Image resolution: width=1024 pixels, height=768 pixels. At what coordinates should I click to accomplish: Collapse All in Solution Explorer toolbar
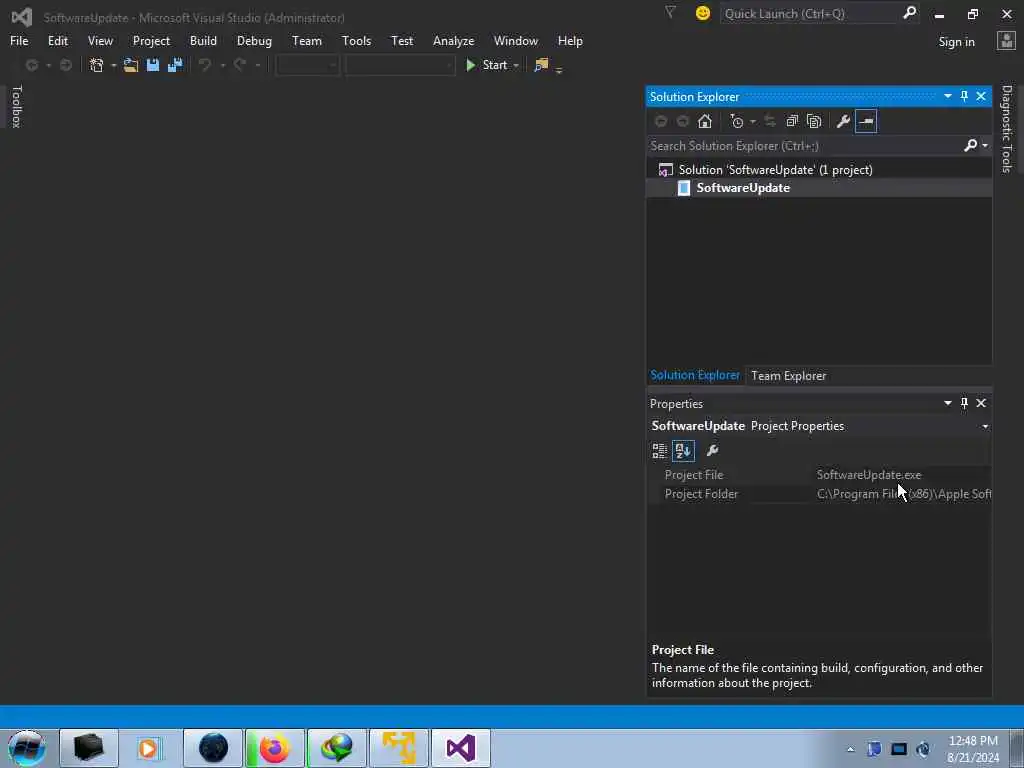[x=792, y=121]
